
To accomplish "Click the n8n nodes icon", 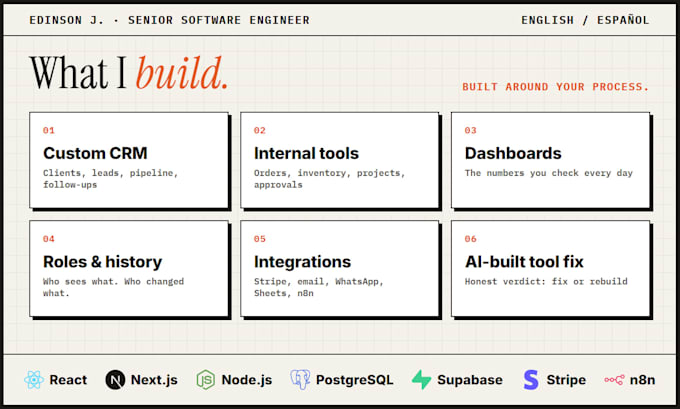I will point(615,380).
